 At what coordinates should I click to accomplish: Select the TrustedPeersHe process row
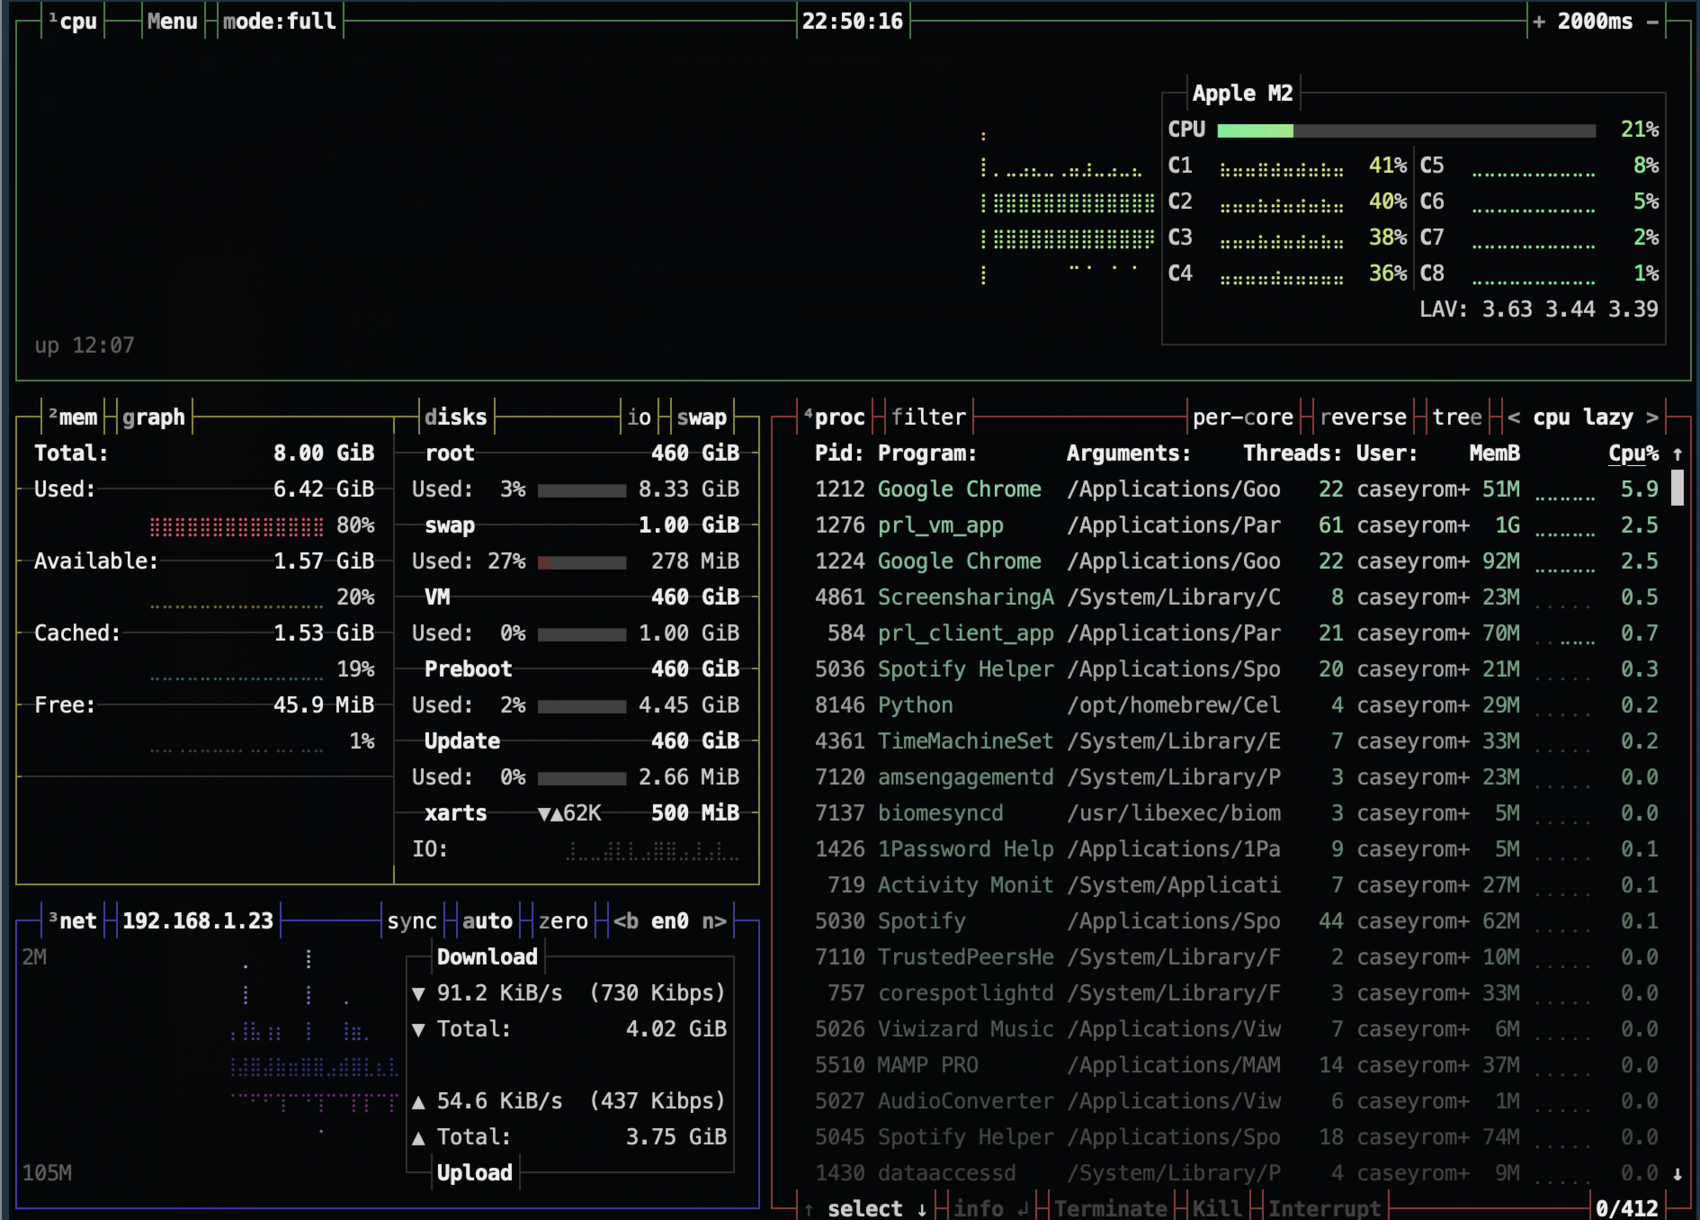(1236, 957)
